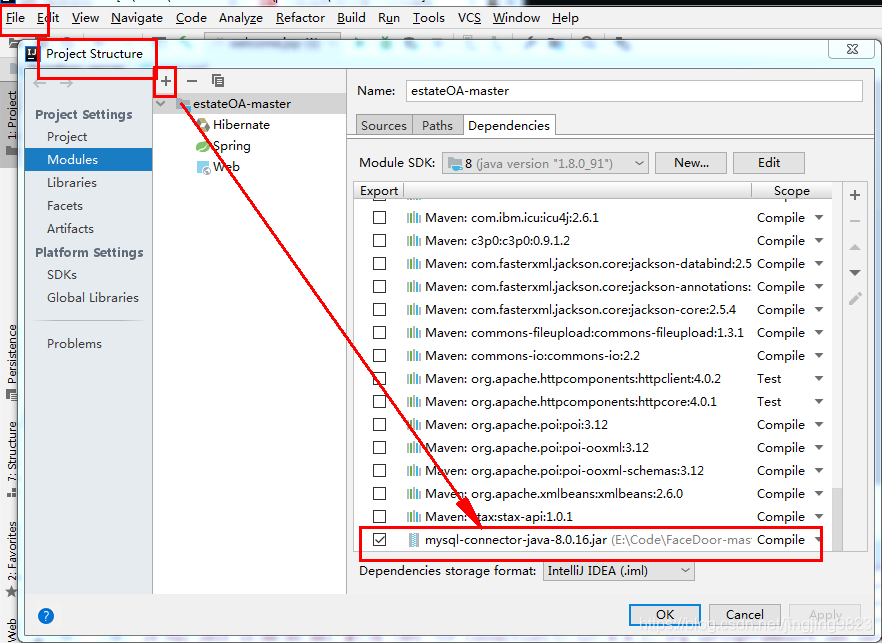Select the Modules settings item
Viewport: 882px width, 643px height.
coord(88,160)
